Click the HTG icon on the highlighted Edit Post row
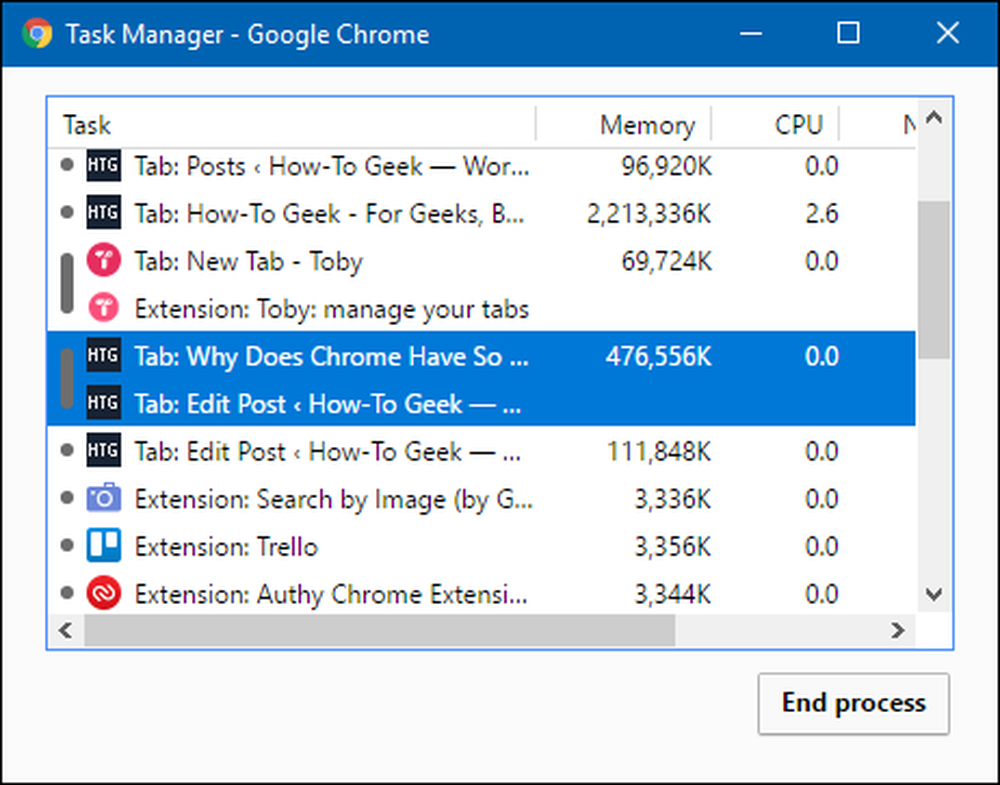 click(x=103, y=404)
